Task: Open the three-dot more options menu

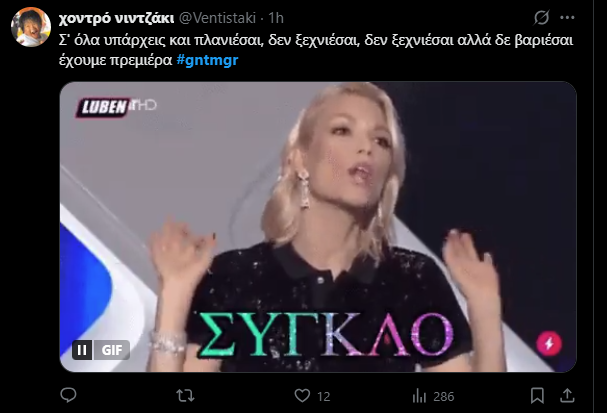Action: (567, 17)
